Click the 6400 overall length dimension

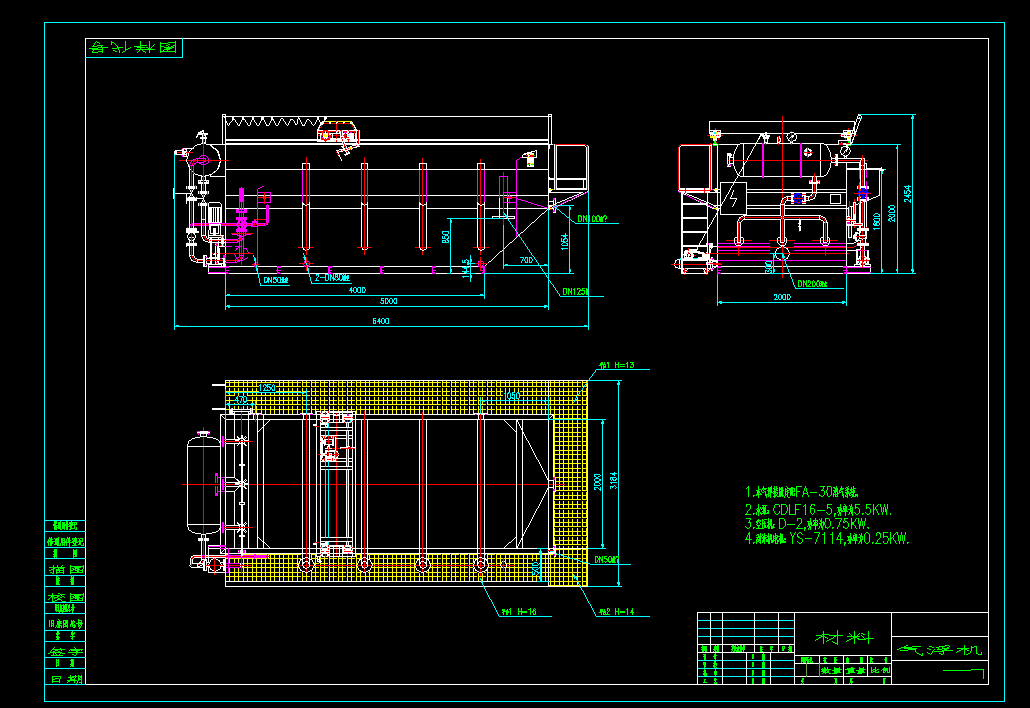point(381,321)
